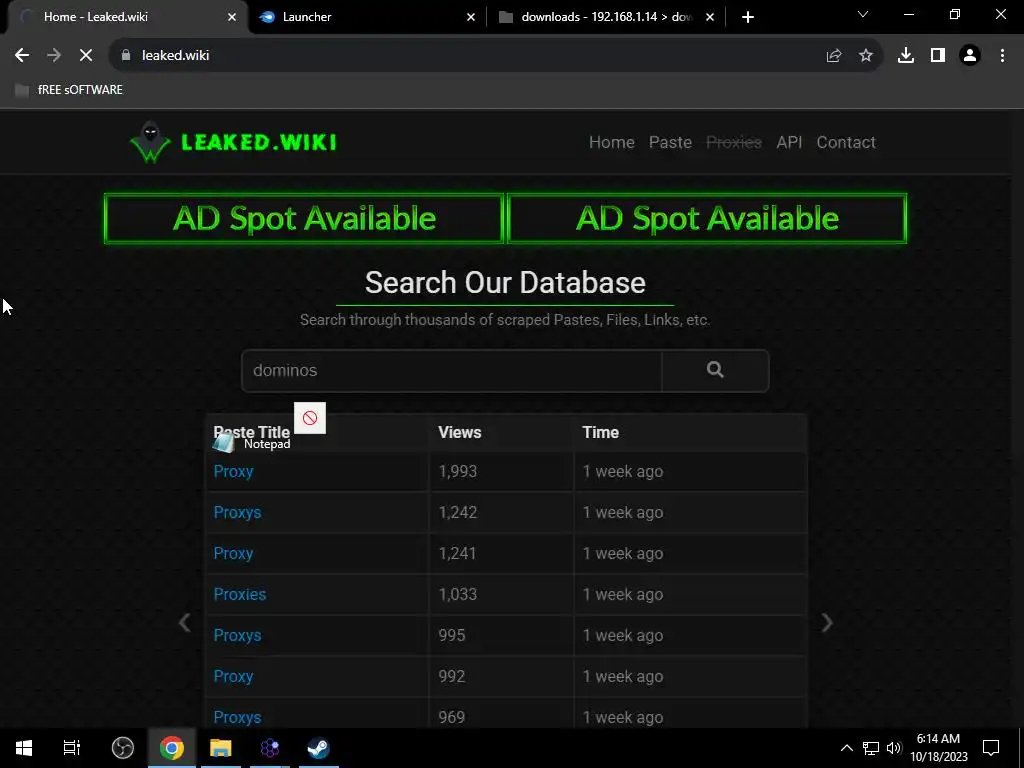Open the network status tray icon

click(871, 748)
